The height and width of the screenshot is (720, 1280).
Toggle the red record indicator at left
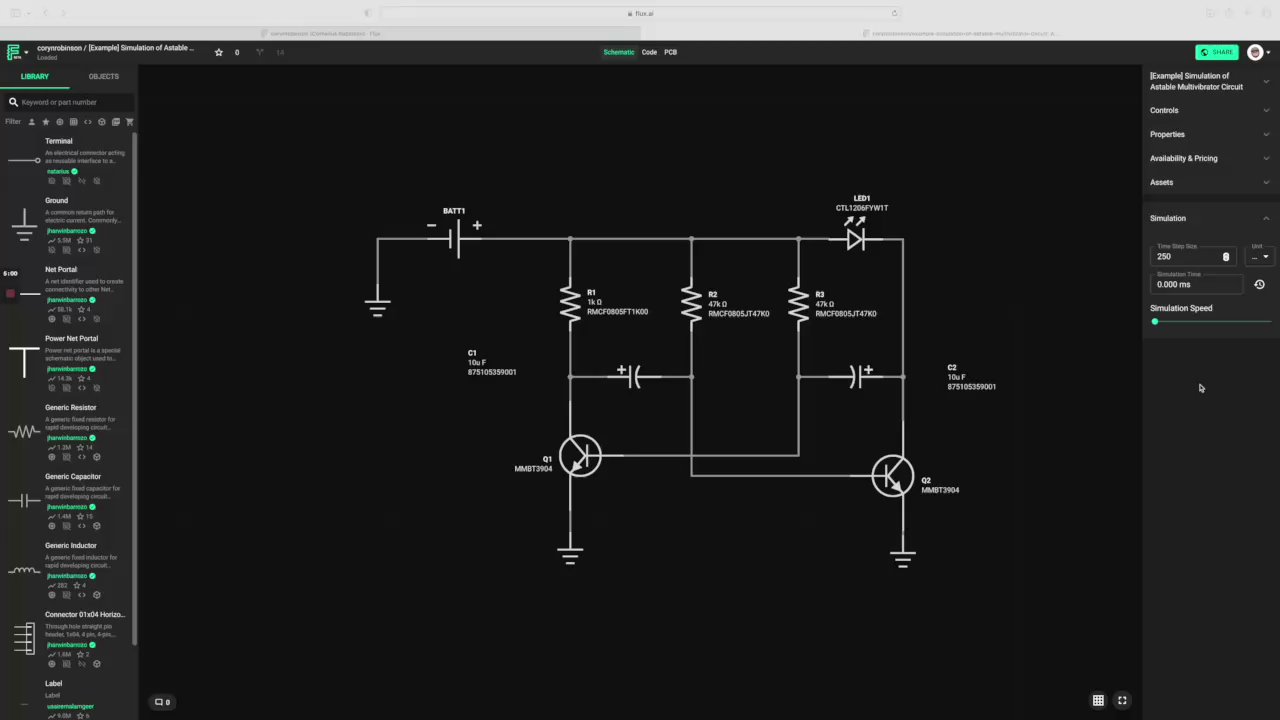pyautogui.click(x=11, y=293)
